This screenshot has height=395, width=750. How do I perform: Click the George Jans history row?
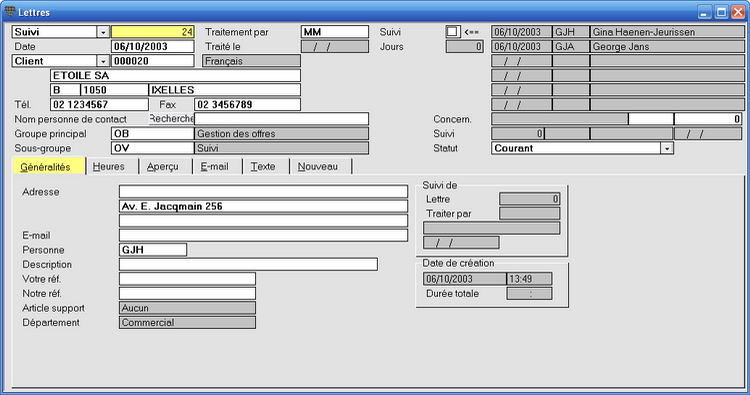[x=618, y=46]
